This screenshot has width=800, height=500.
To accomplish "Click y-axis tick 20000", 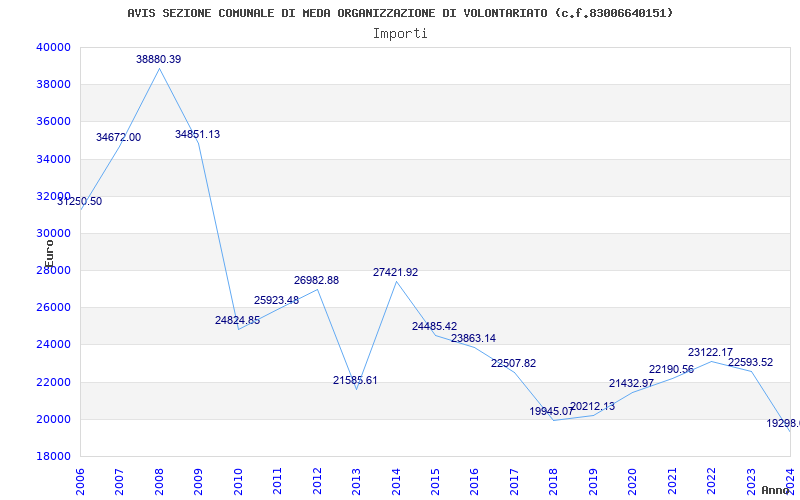I will (x=53, y=419).
